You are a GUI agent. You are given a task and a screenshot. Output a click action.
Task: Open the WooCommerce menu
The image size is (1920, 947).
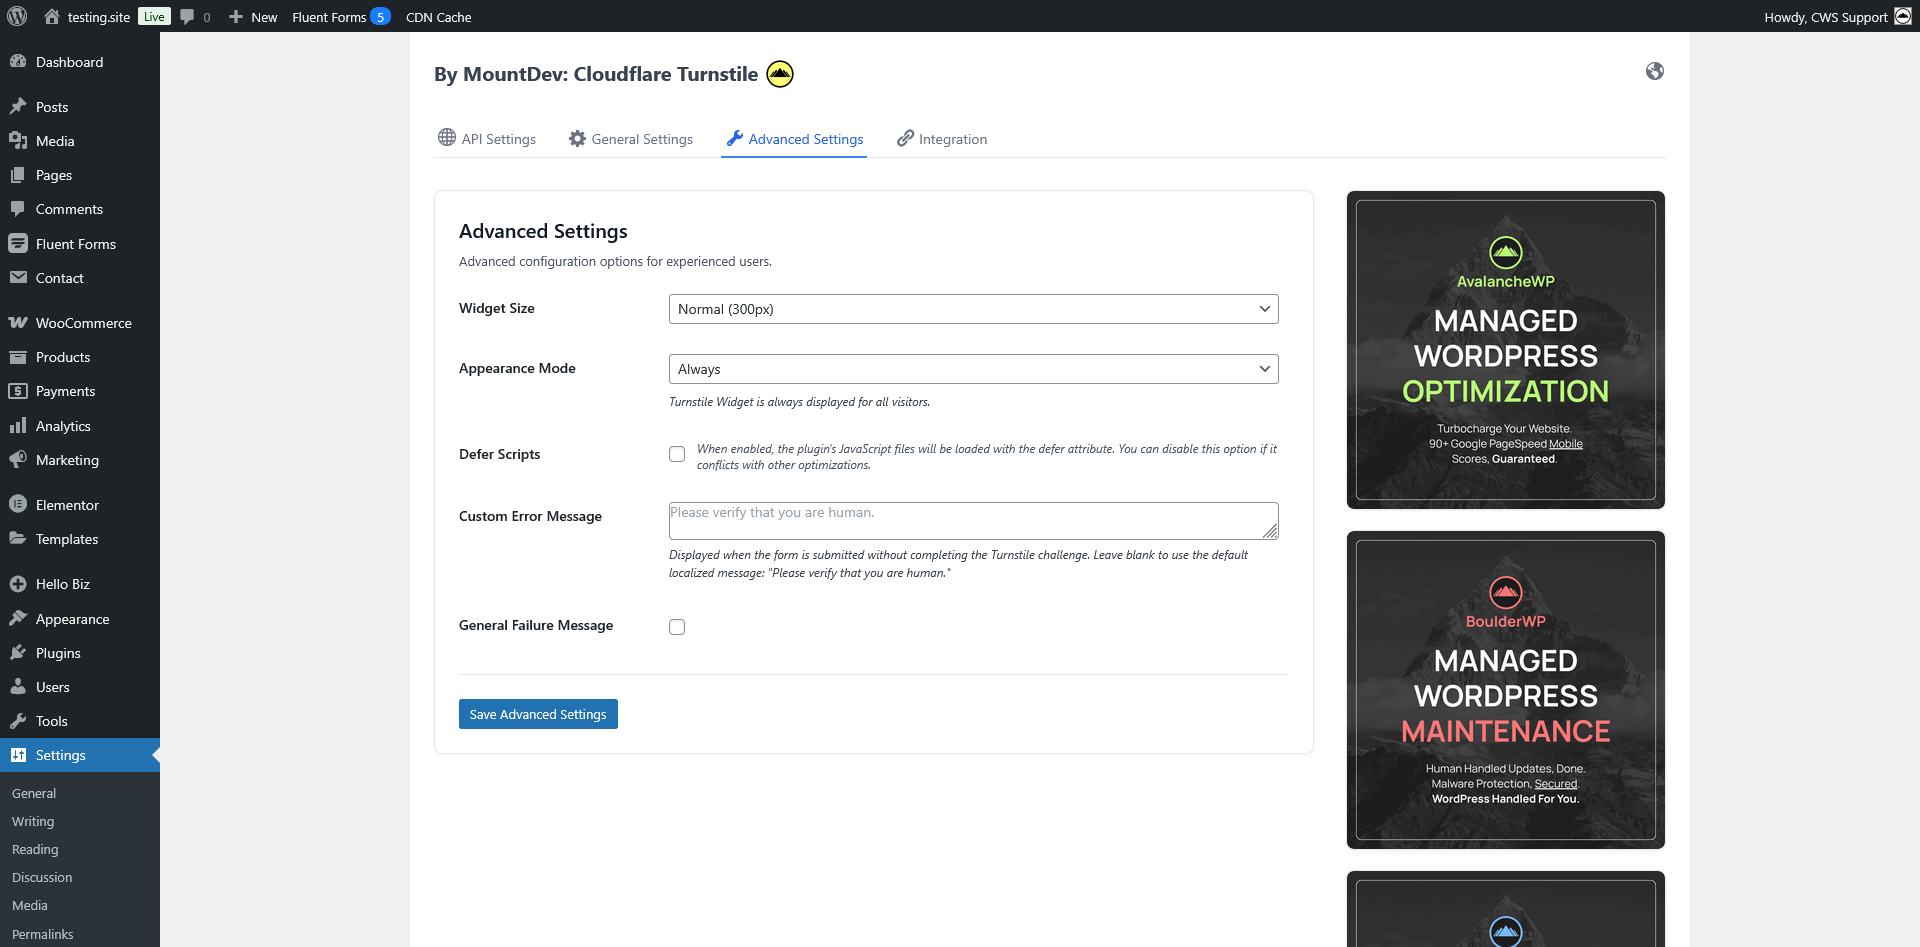(82, 322)
